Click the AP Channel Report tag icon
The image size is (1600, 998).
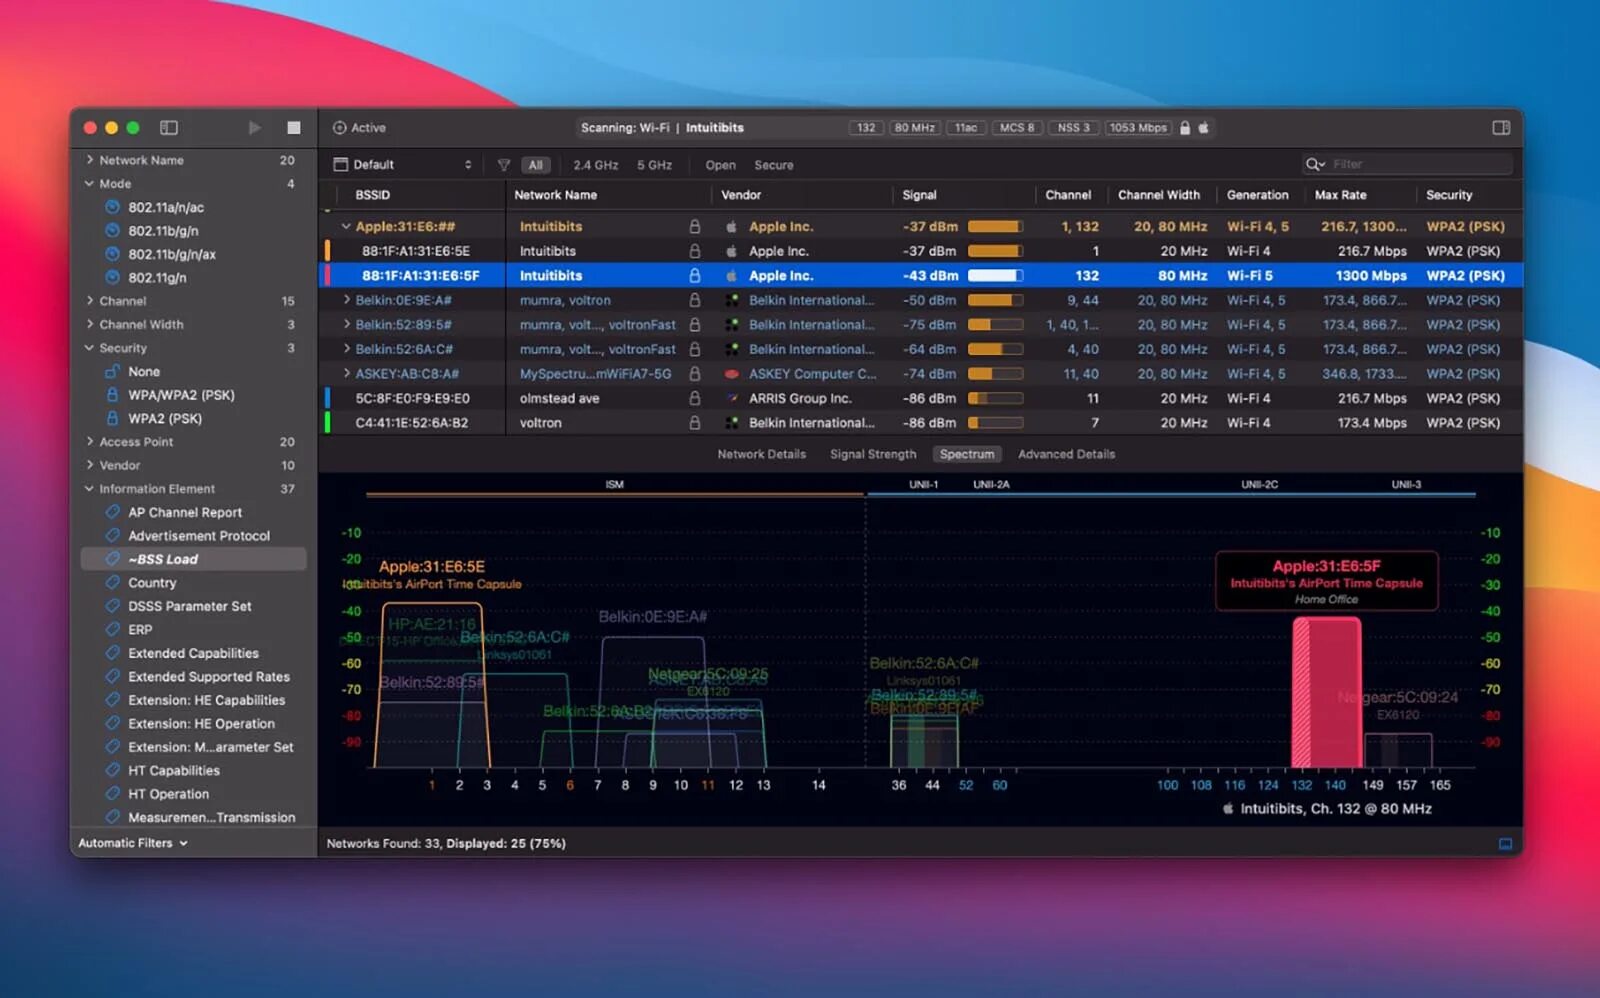[x=112, y=512]
